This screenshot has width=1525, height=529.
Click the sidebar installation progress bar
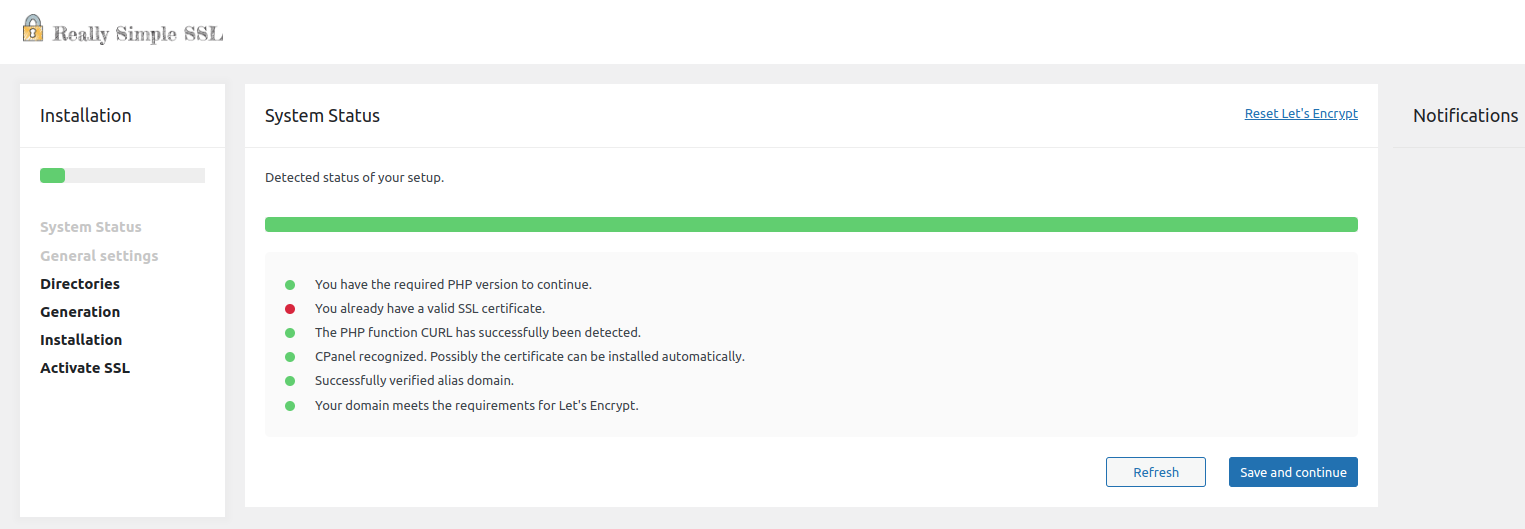point(122,176)
